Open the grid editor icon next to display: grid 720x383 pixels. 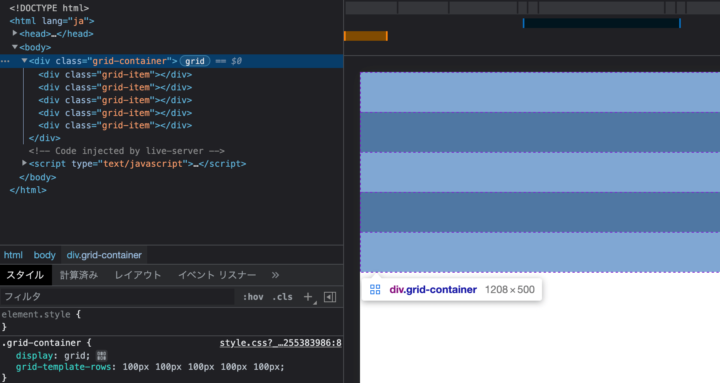pyautogui.click(x=101, y=355)
